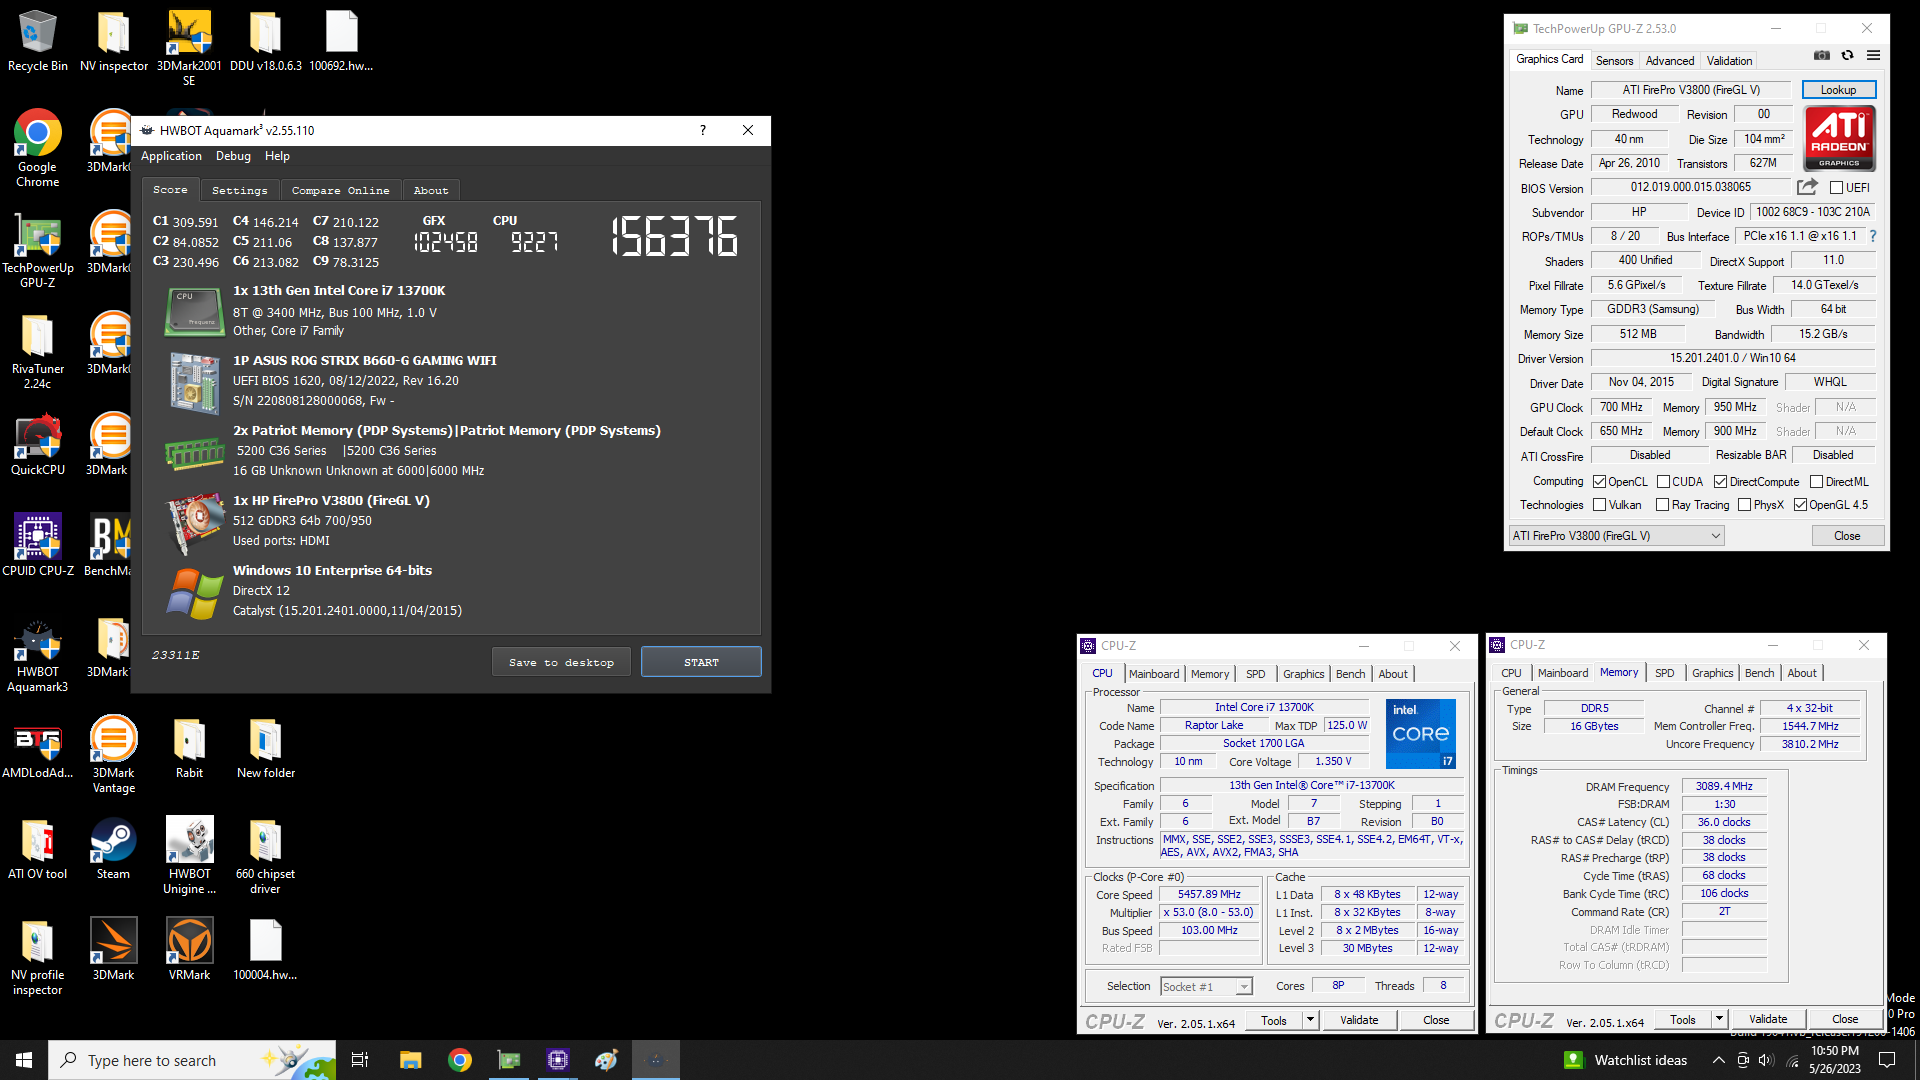Viewport: 1920px width, 1080px height.
Task: Open HWBOT Aquamark3 desktop icon
Action: [38, 655]
